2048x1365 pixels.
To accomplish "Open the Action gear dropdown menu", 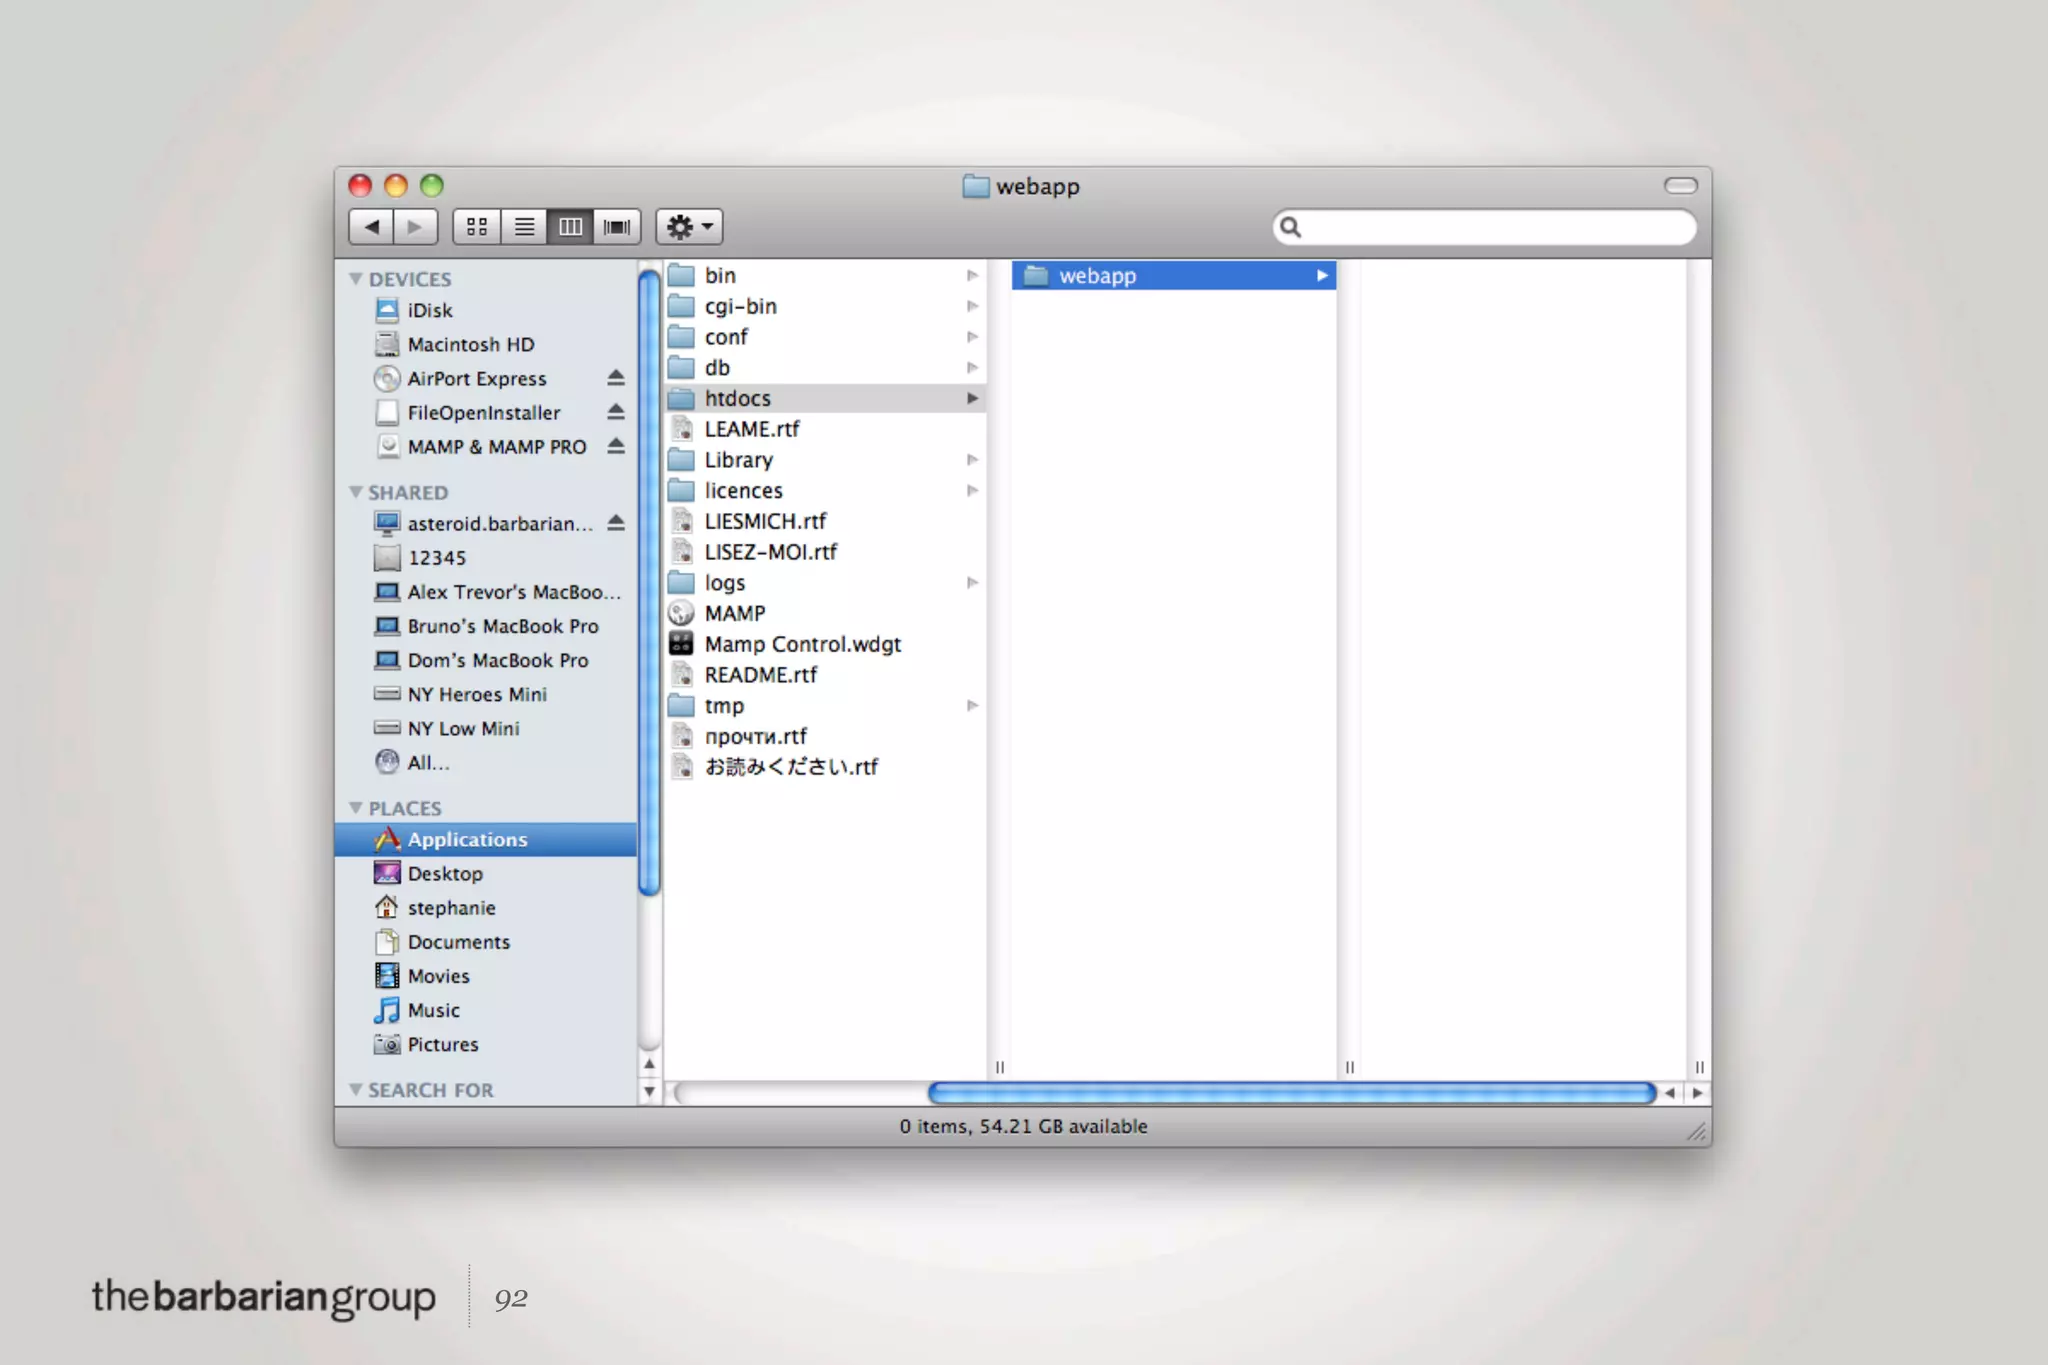I will pyautogui.click(x=689, y=227).
